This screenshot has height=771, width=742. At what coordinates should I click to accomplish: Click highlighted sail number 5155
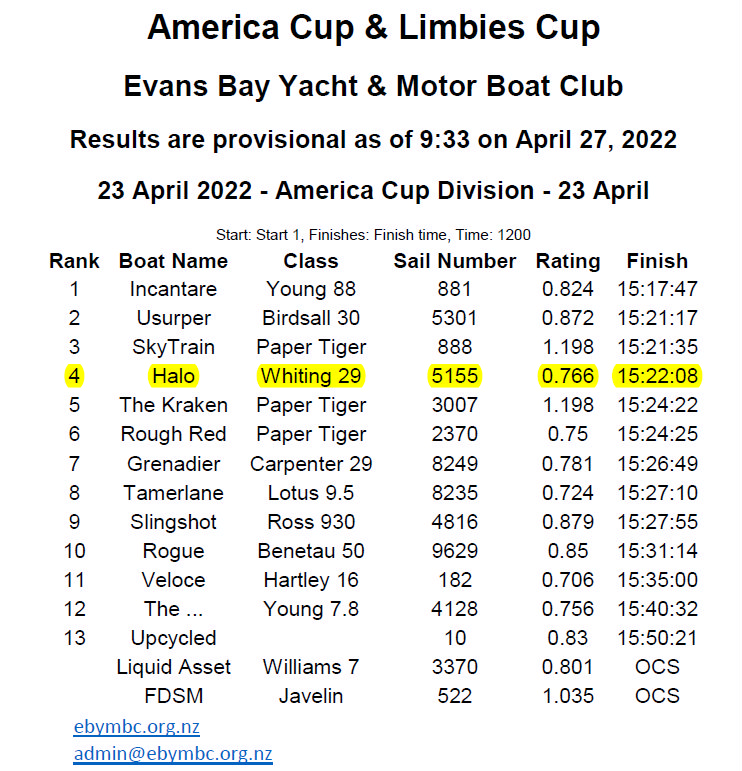tap(455, 377)
